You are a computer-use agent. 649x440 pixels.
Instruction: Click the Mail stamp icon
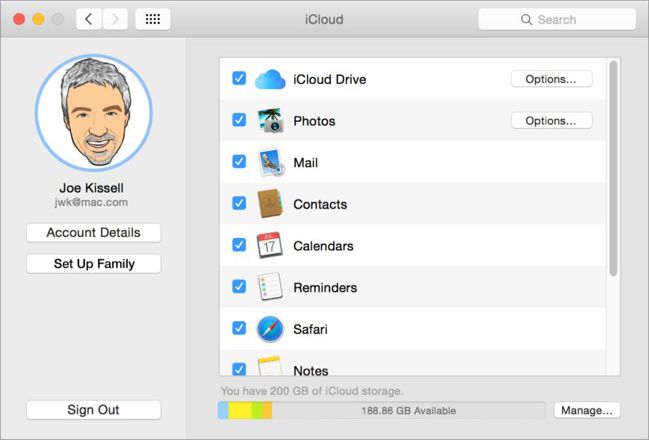tap(271, 162)
